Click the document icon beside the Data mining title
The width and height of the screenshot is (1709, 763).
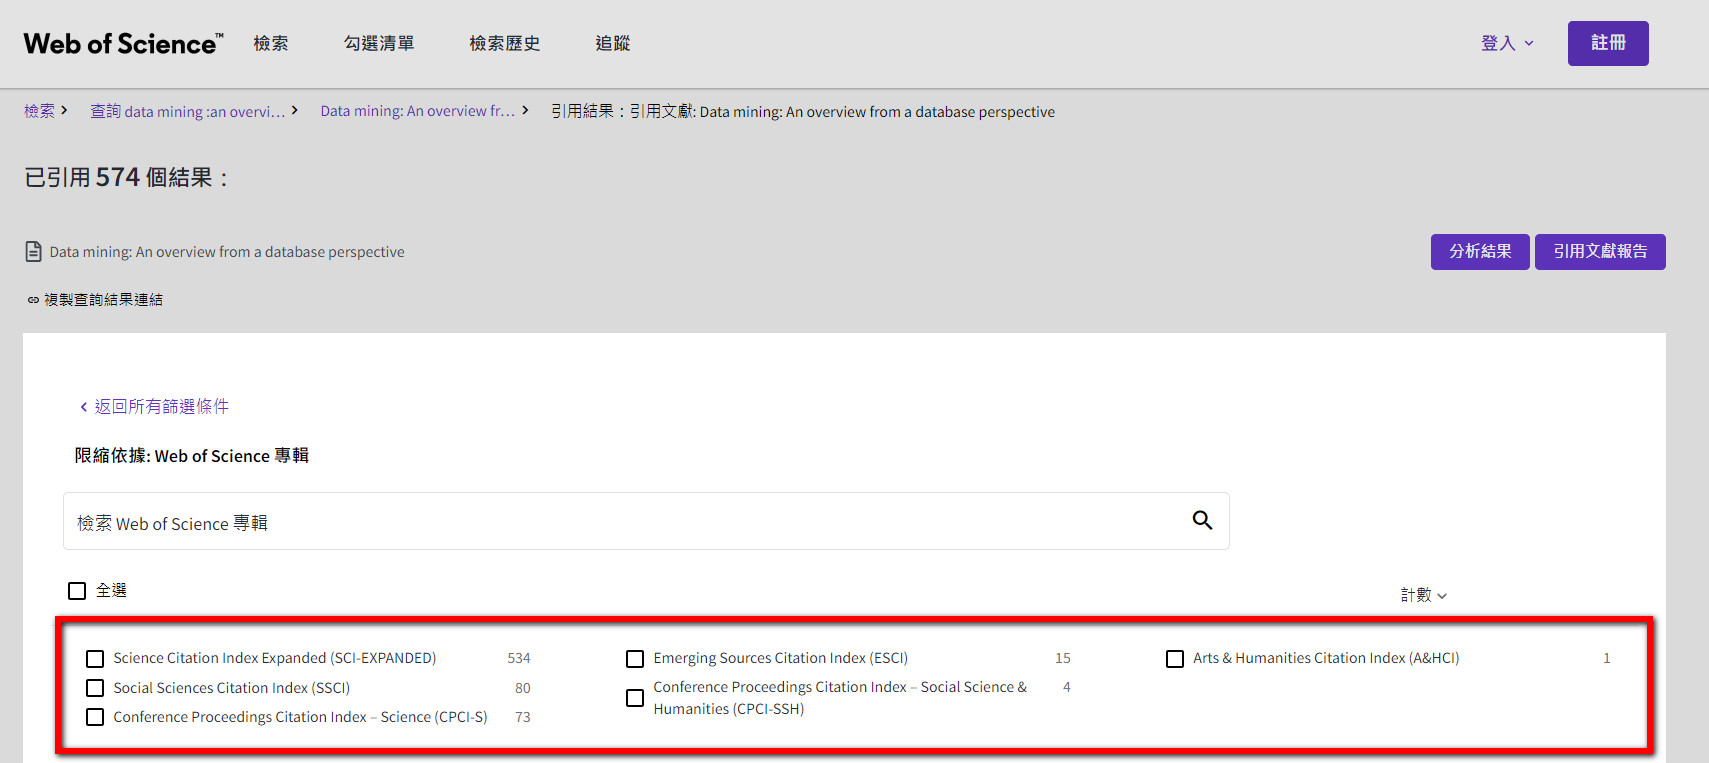34,252
